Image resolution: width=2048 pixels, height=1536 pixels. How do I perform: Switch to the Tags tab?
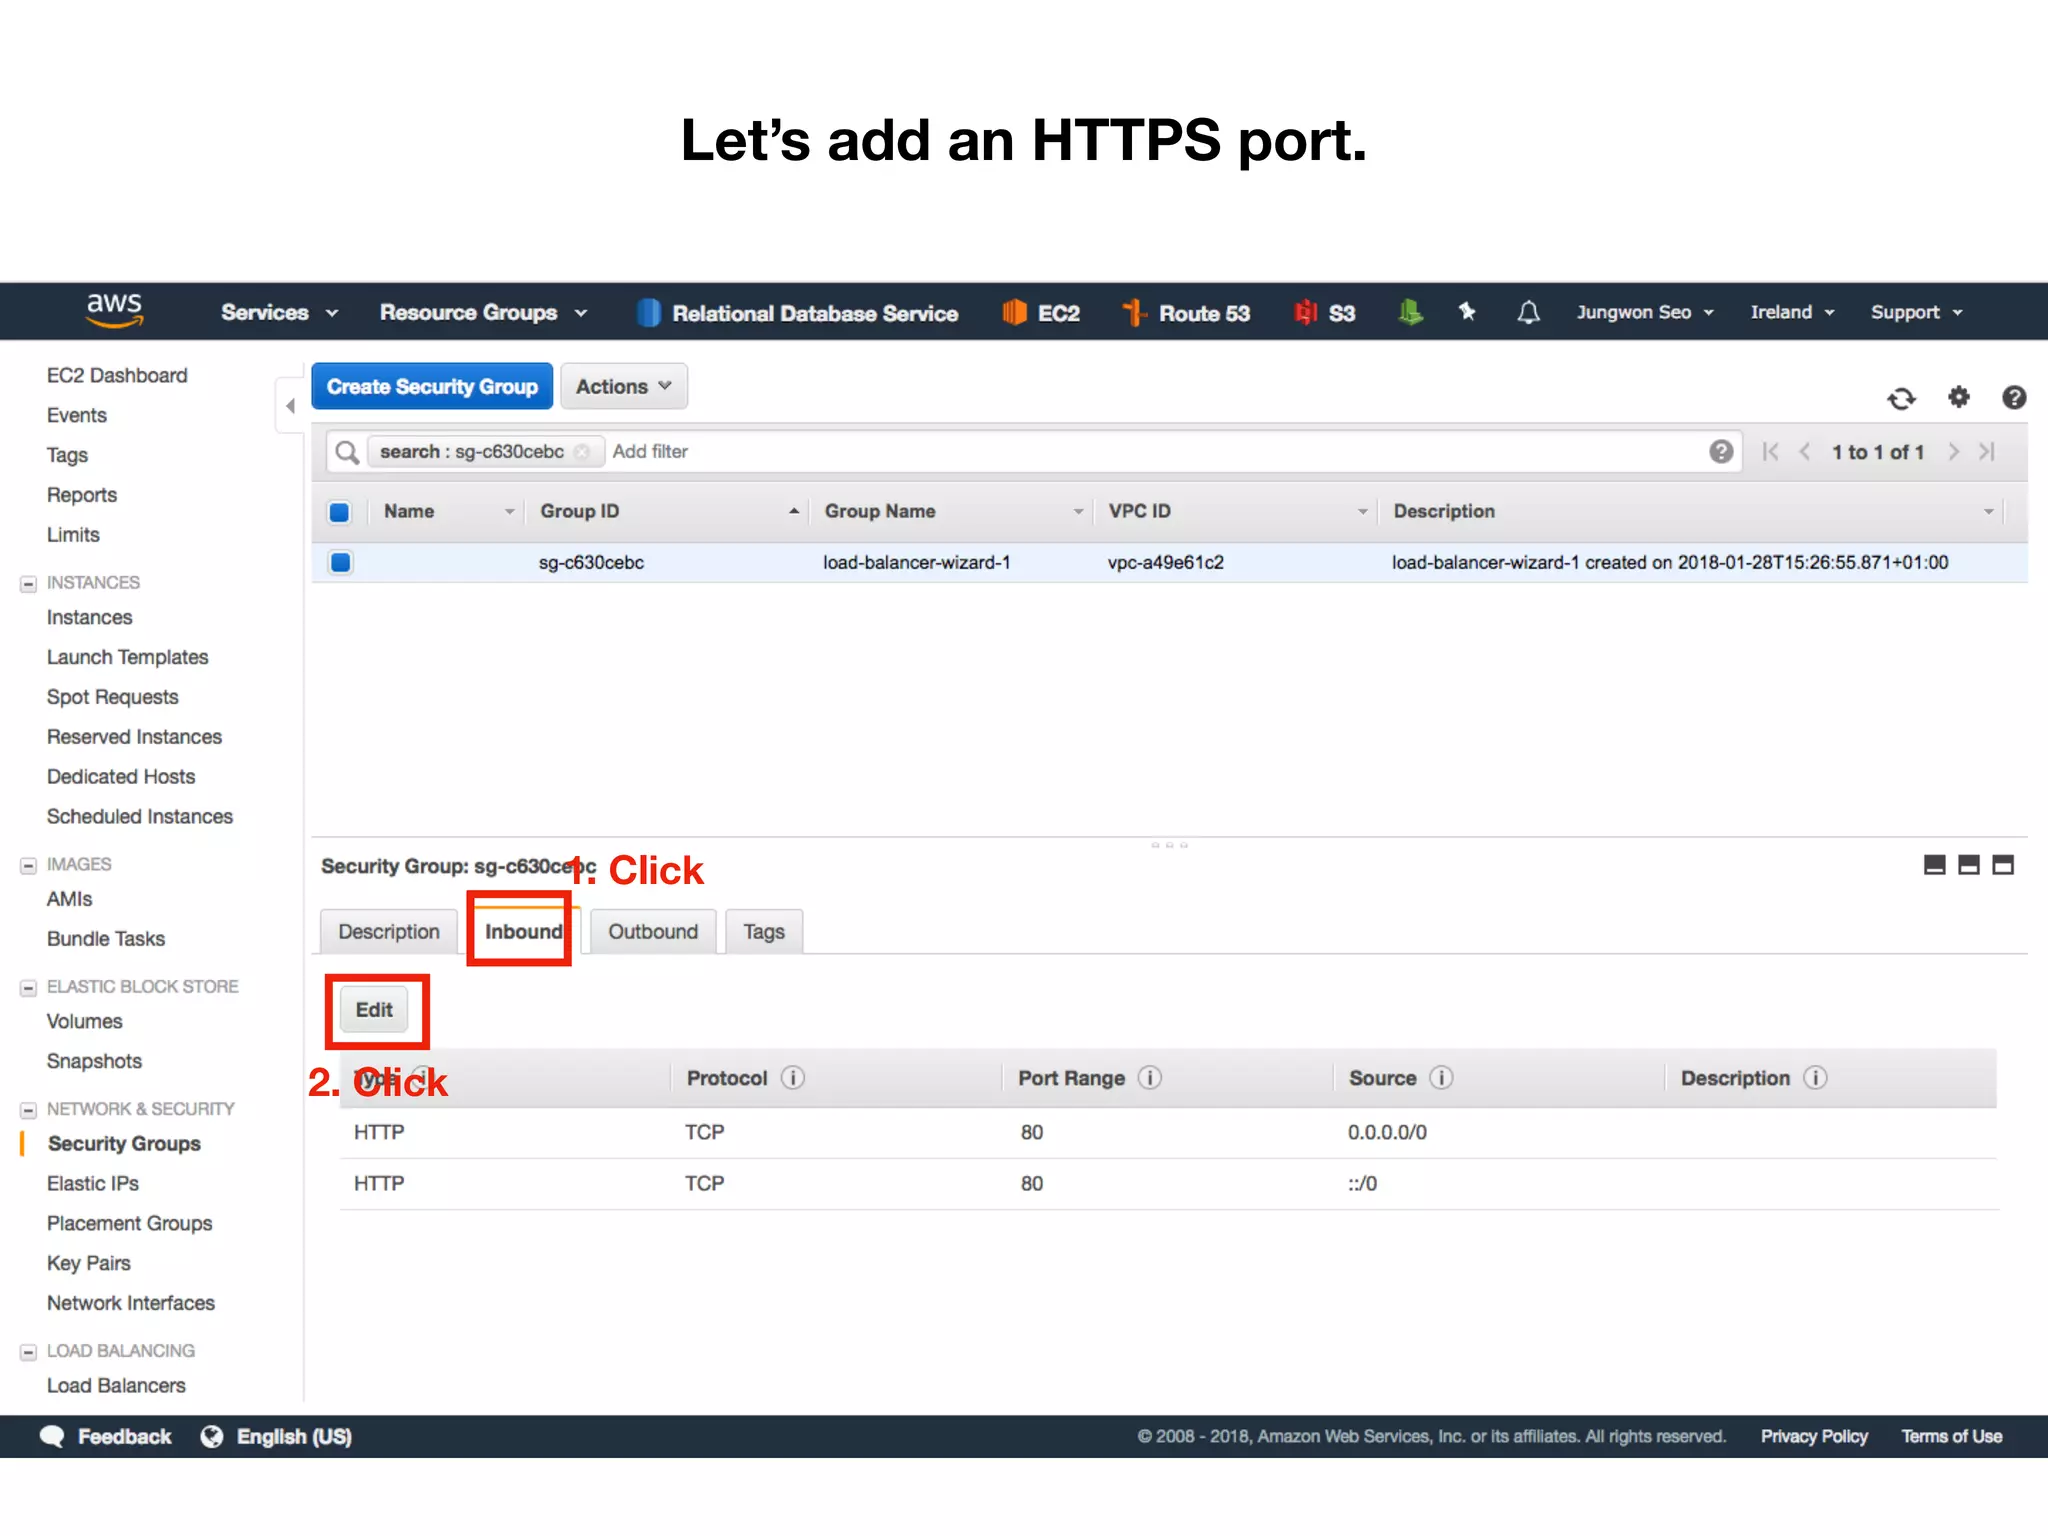pos(764,931)
